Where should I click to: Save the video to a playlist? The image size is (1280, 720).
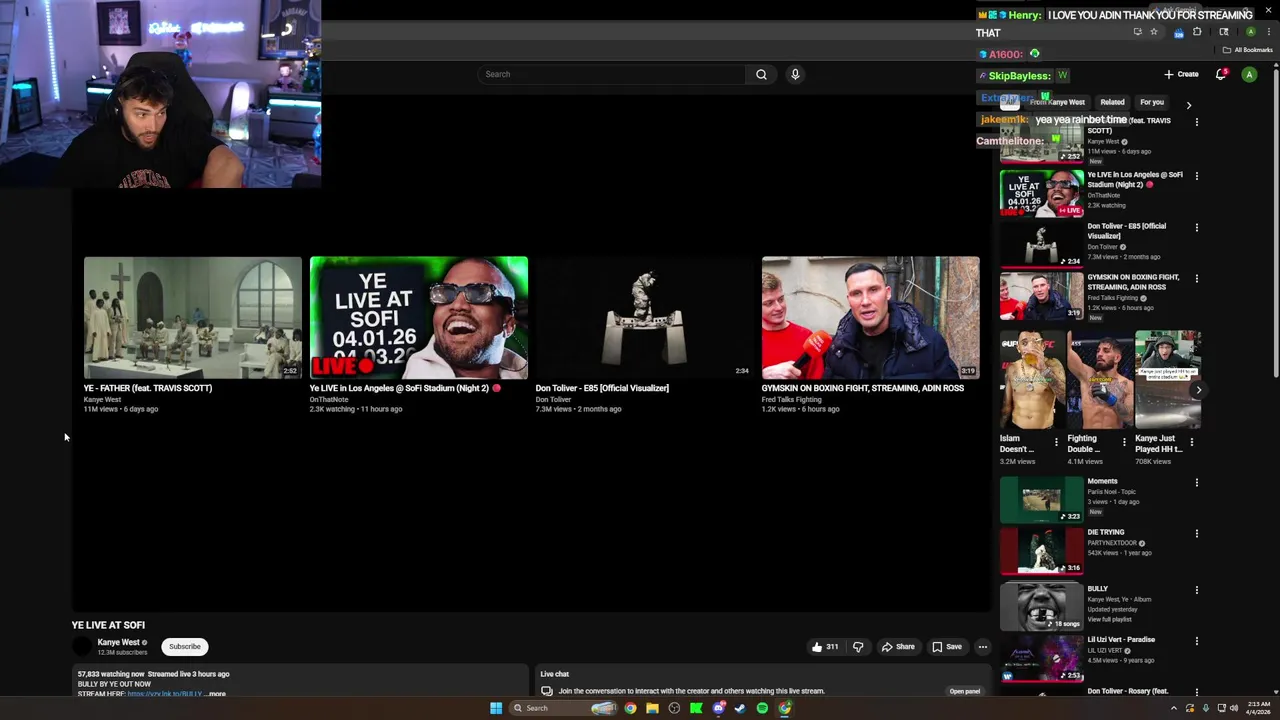tap(947, 647)
